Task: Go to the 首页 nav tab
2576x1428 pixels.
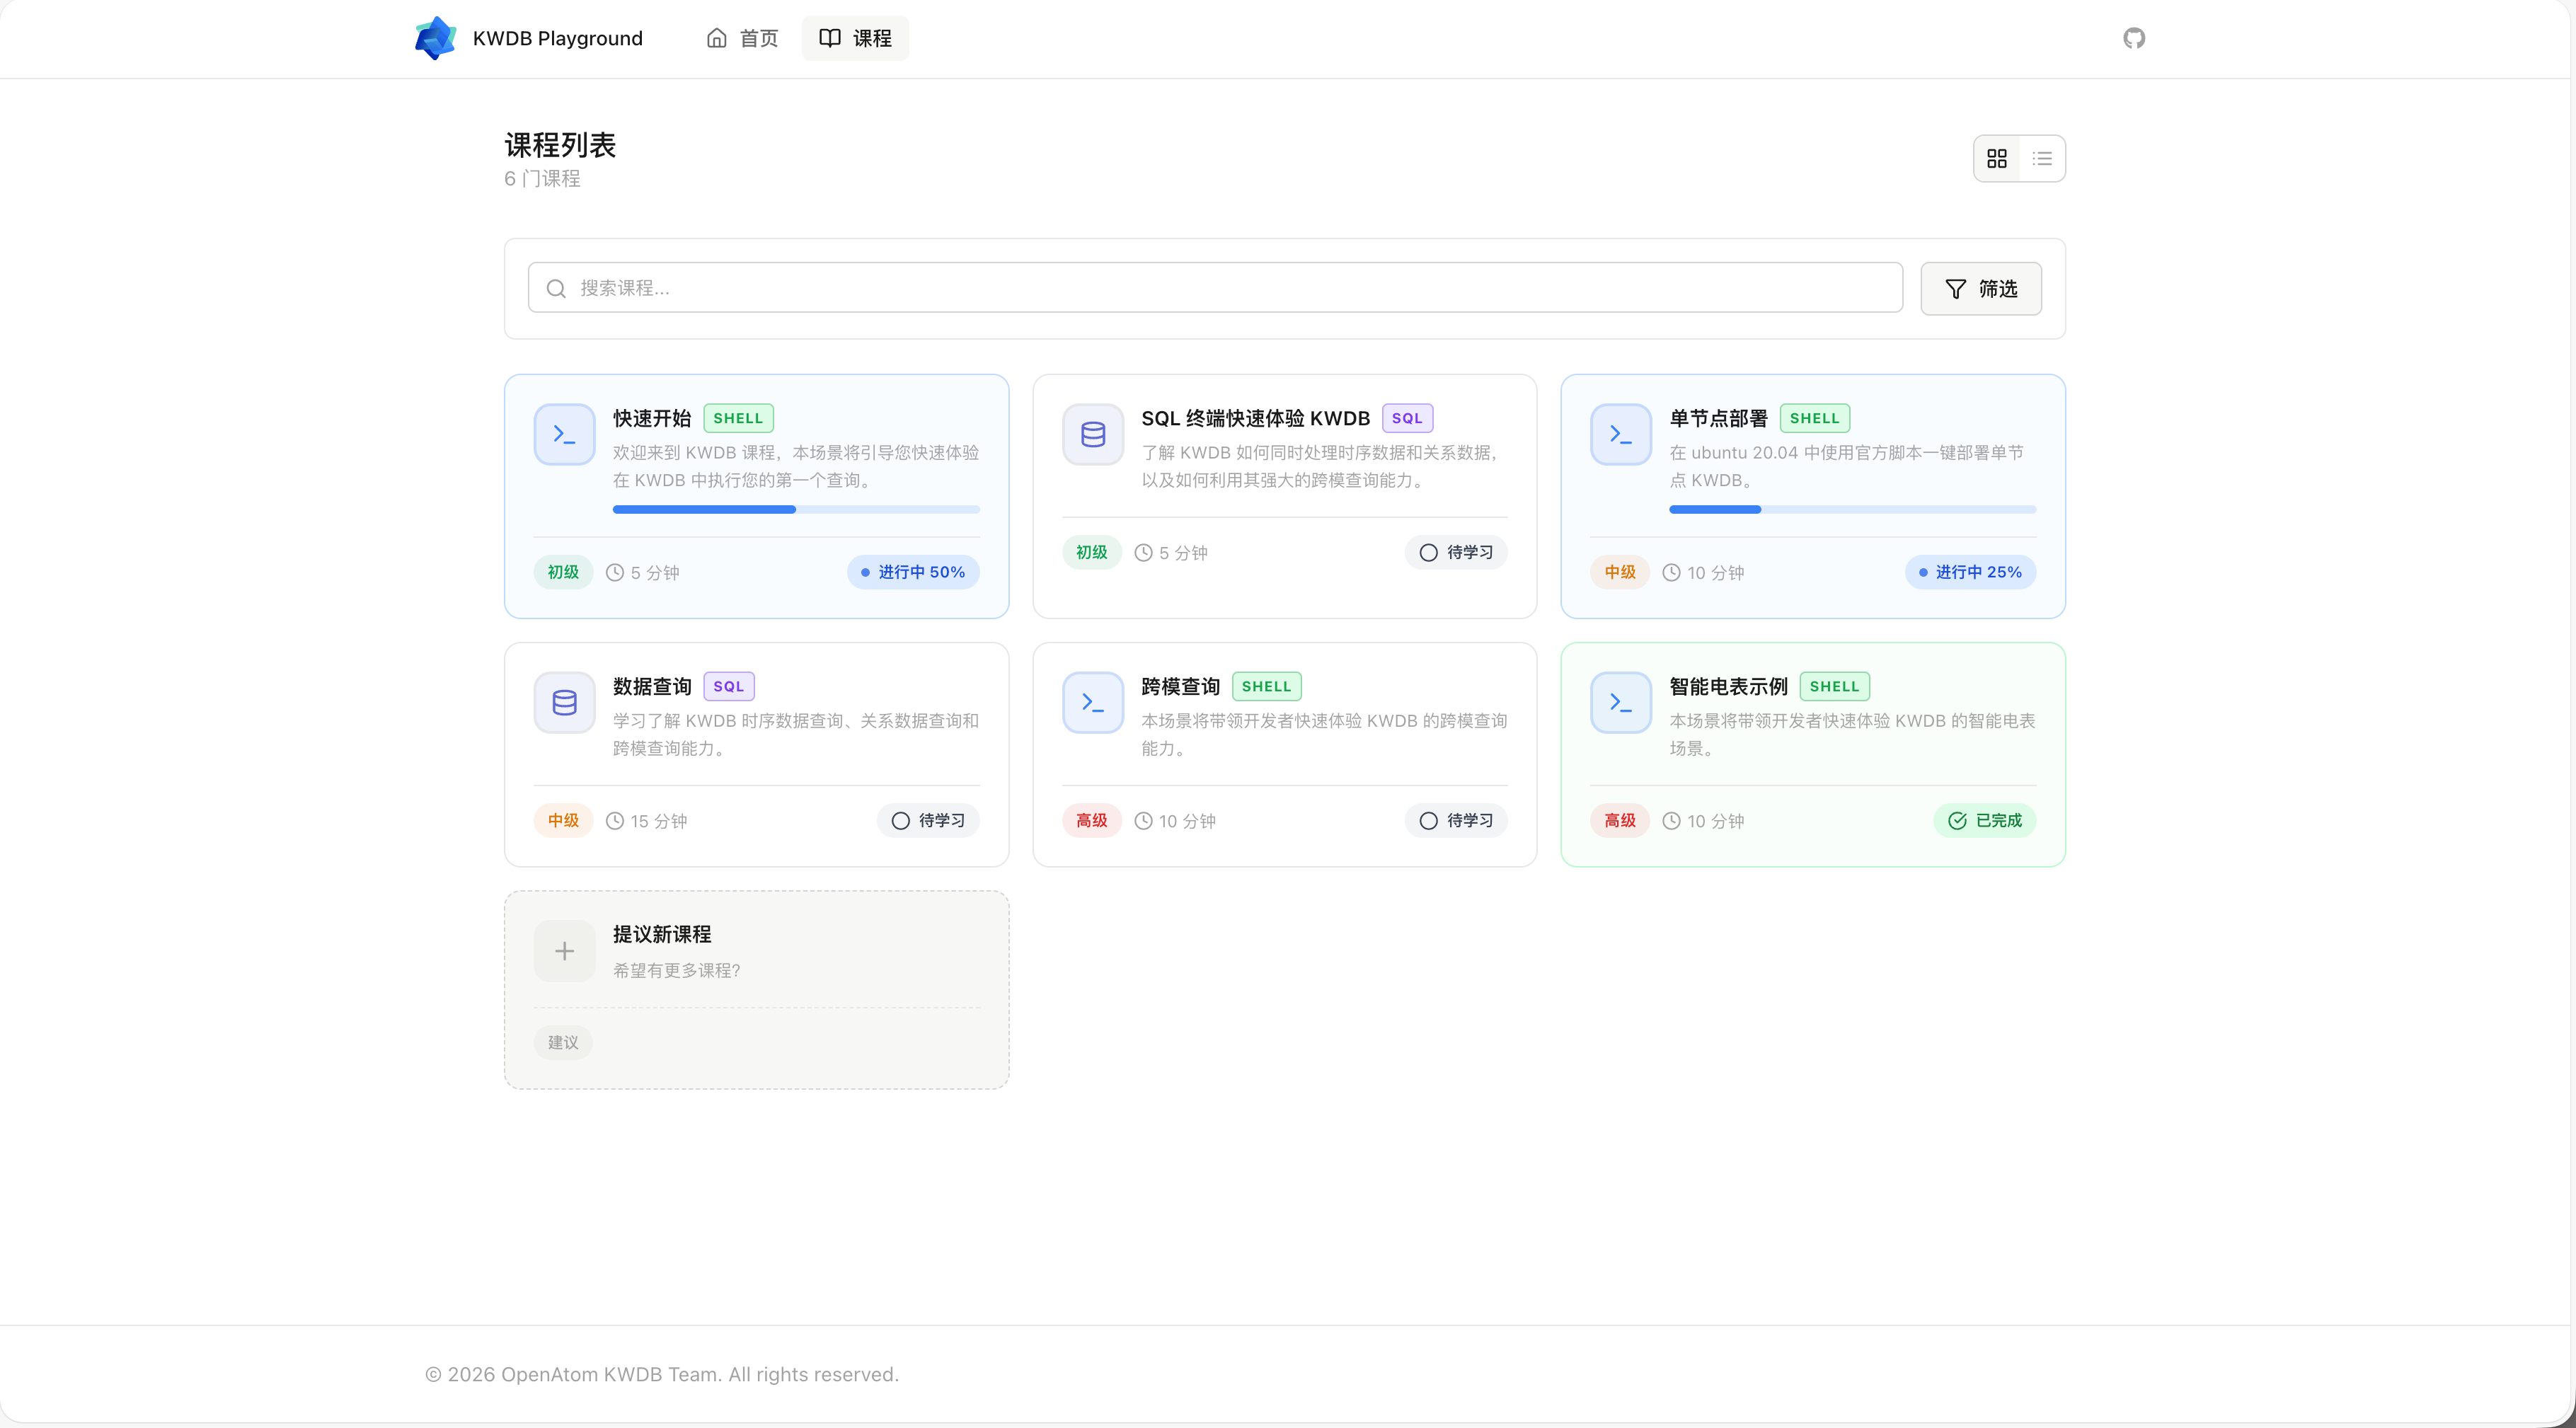Action: (742, 38)
